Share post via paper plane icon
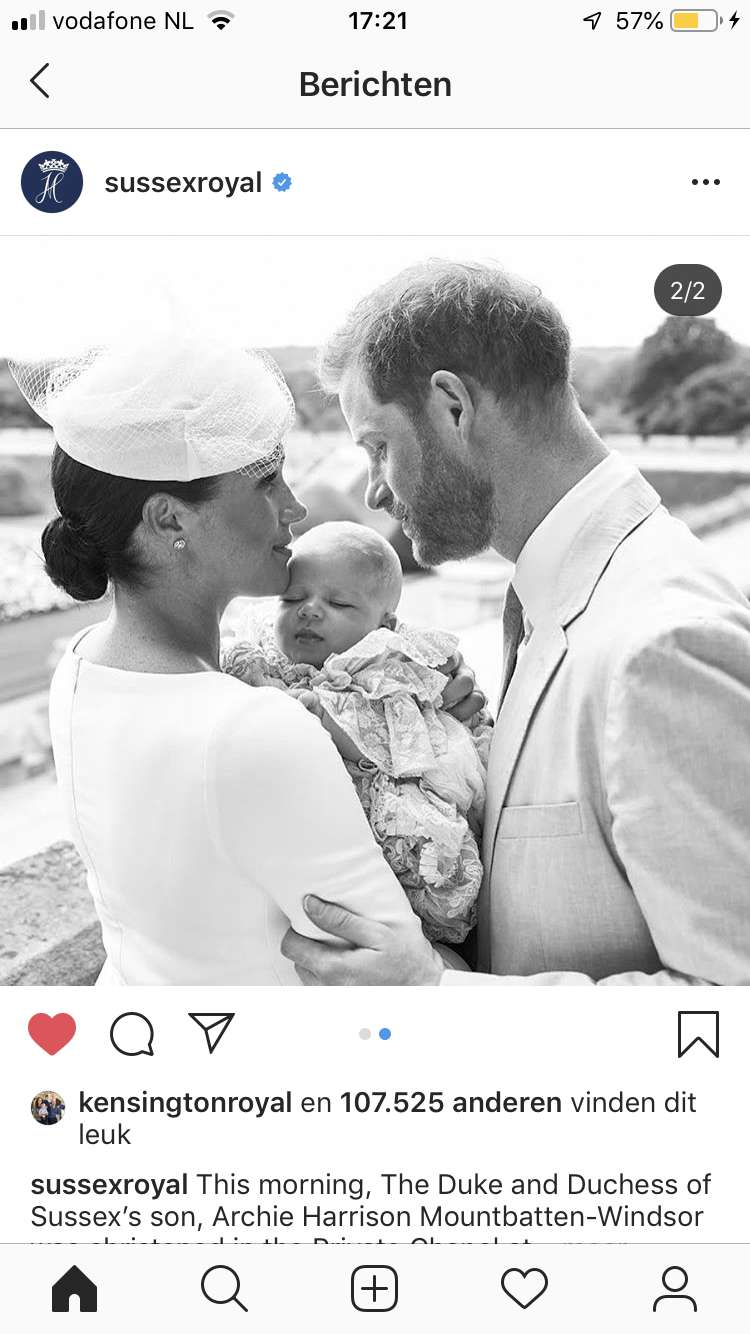 click(211, 1033)
